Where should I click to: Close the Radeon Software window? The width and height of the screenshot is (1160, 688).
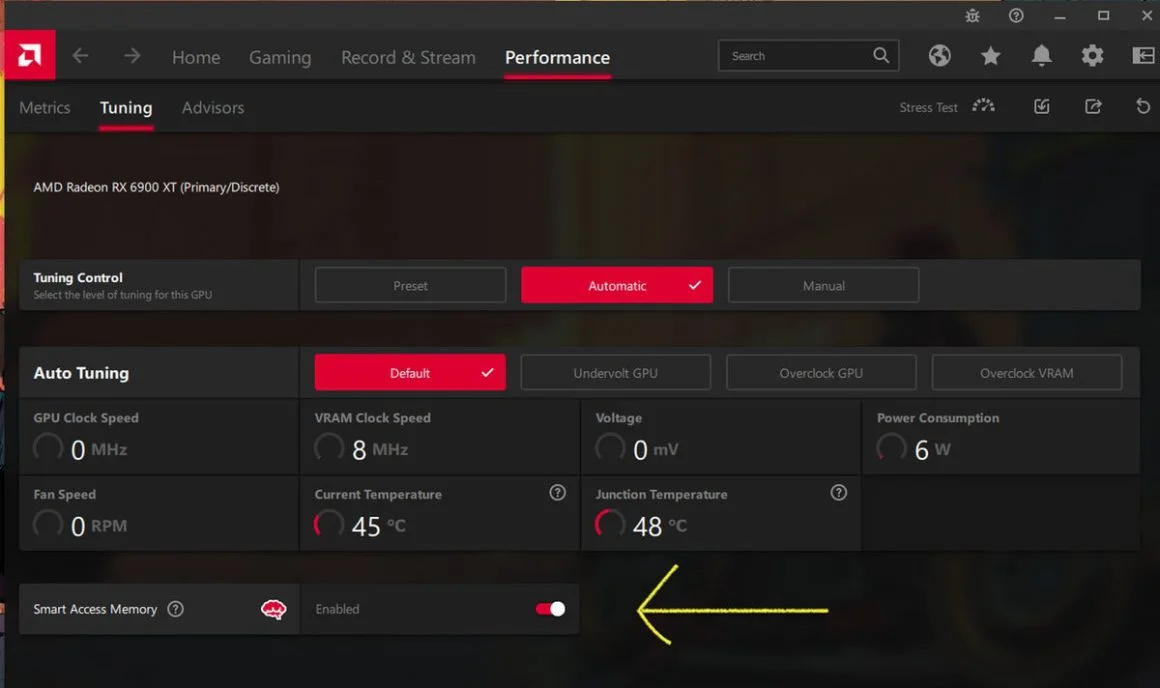(1147, 16)
